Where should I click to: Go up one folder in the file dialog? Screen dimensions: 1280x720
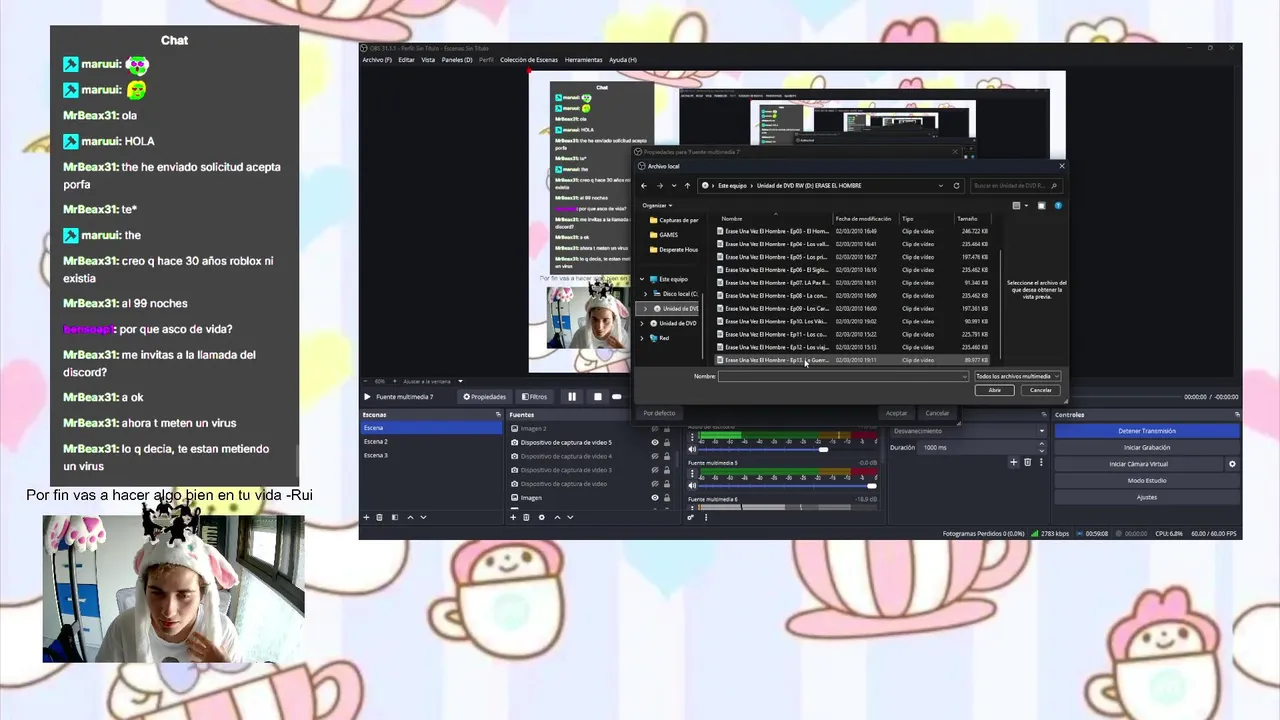point(687,186)
